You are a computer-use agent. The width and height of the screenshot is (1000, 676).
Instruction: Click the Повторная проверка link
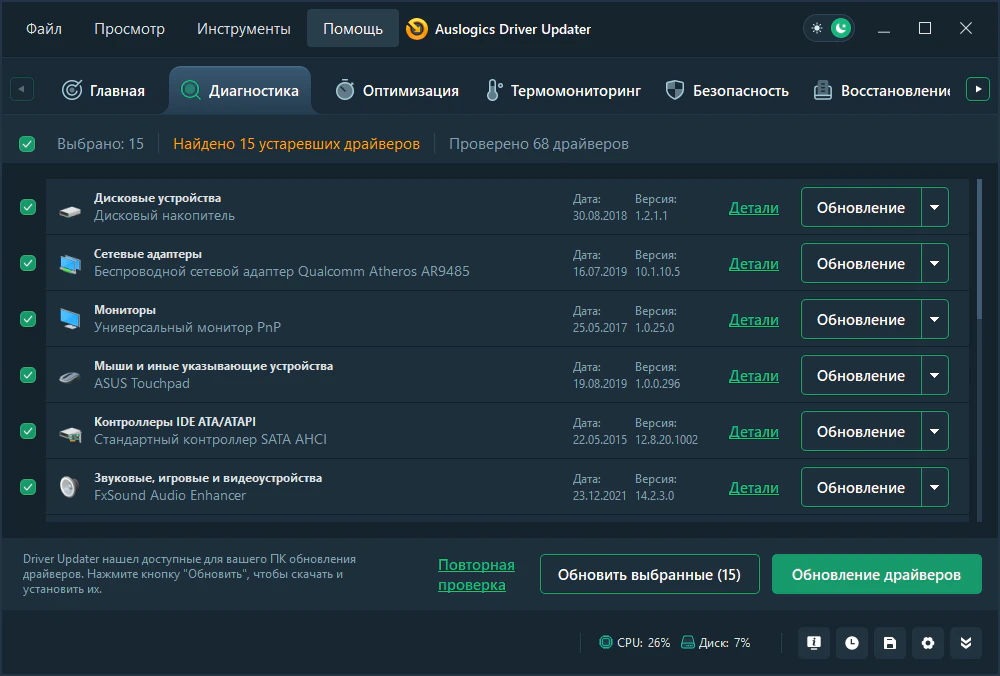pos(476,575)
